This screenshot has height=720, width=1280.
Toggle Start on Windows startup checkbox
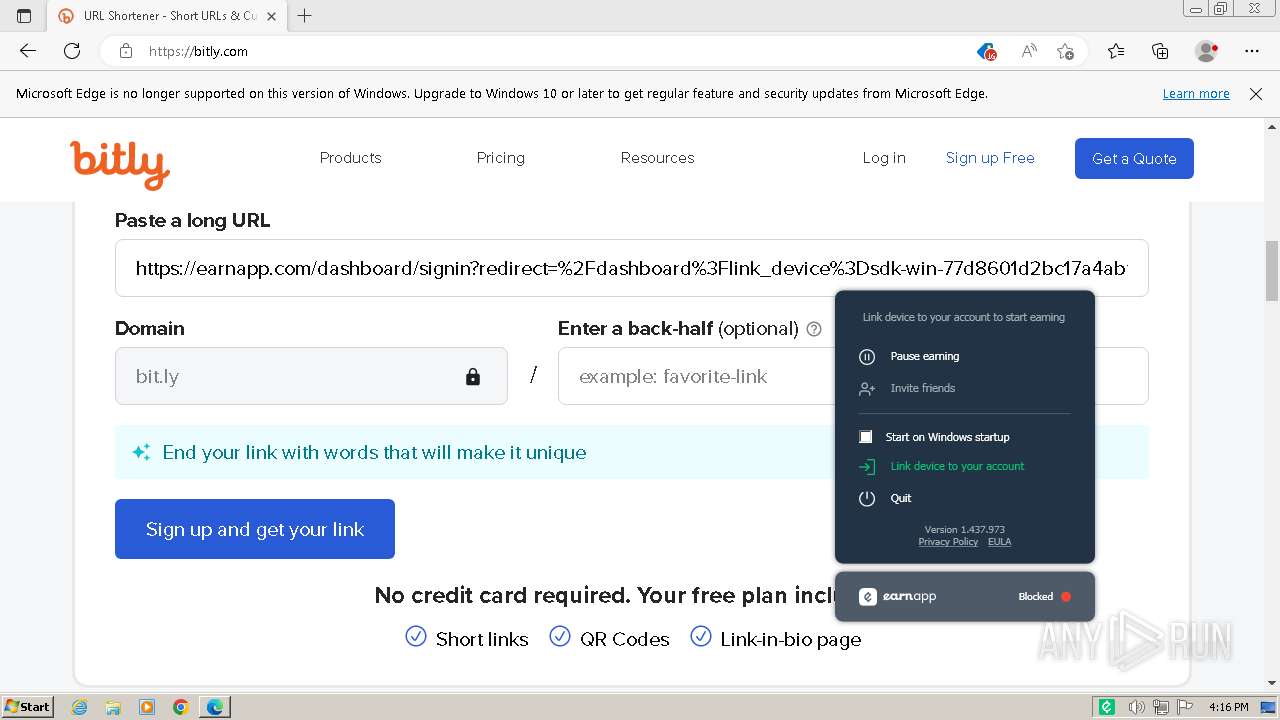pyautogui.click(x=866, y=437)
